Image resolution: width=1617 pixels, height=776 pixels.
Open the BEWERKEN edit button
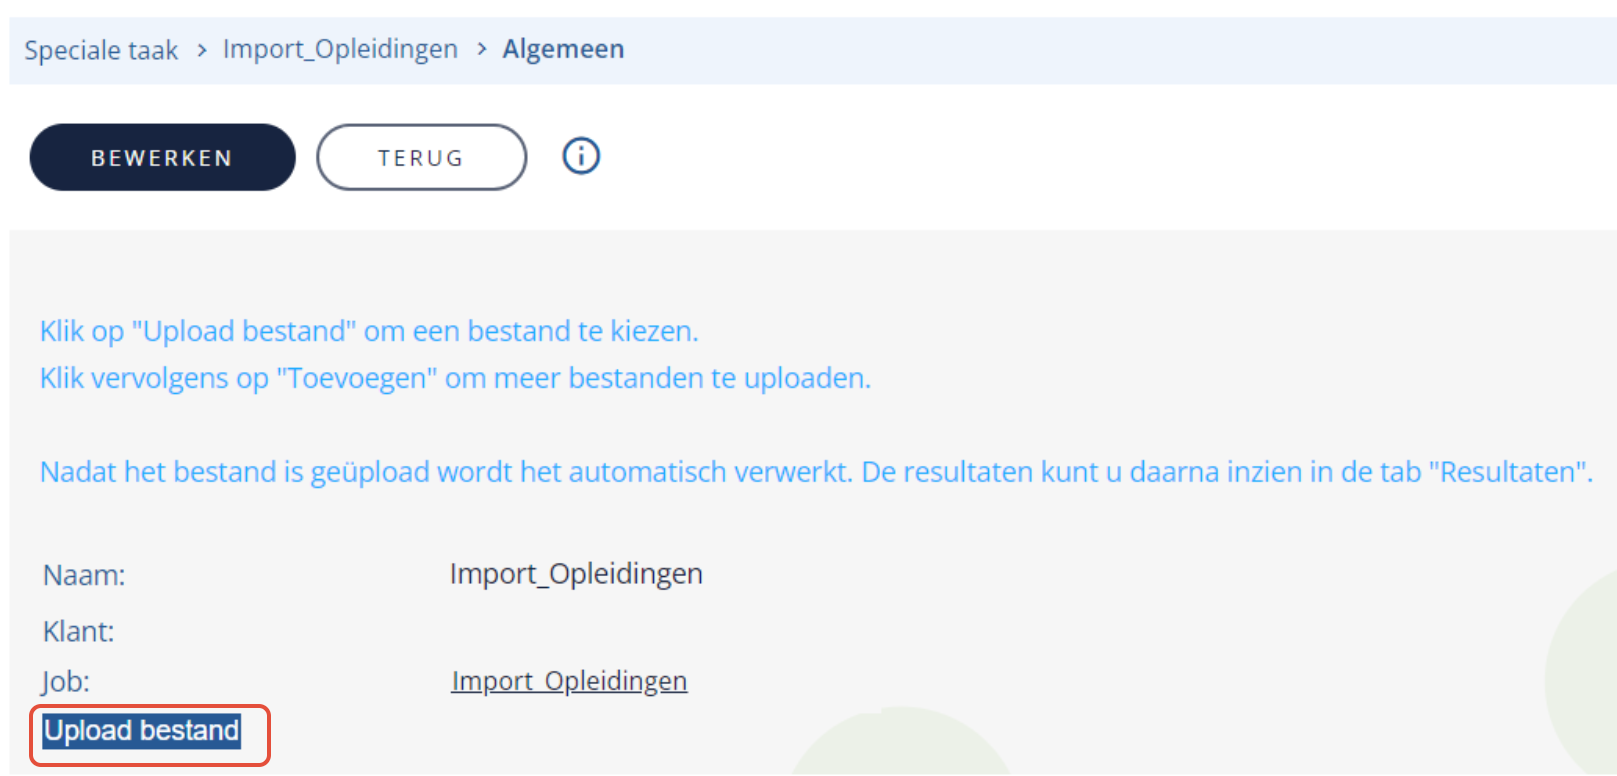point(163,157)
